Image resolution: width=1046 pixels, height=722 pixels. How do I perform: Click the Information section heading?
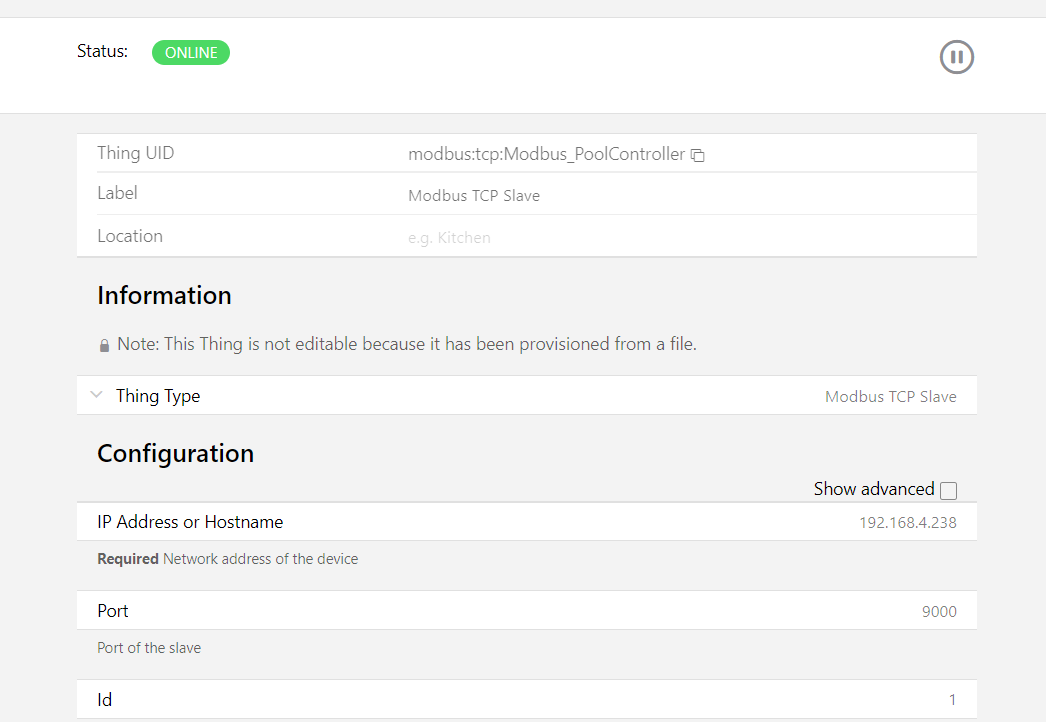pos(164,296)
